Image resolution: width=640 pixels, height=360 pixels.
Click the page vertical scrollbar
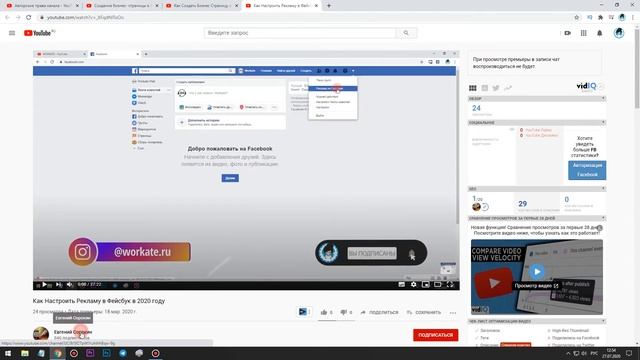(637, 69)
